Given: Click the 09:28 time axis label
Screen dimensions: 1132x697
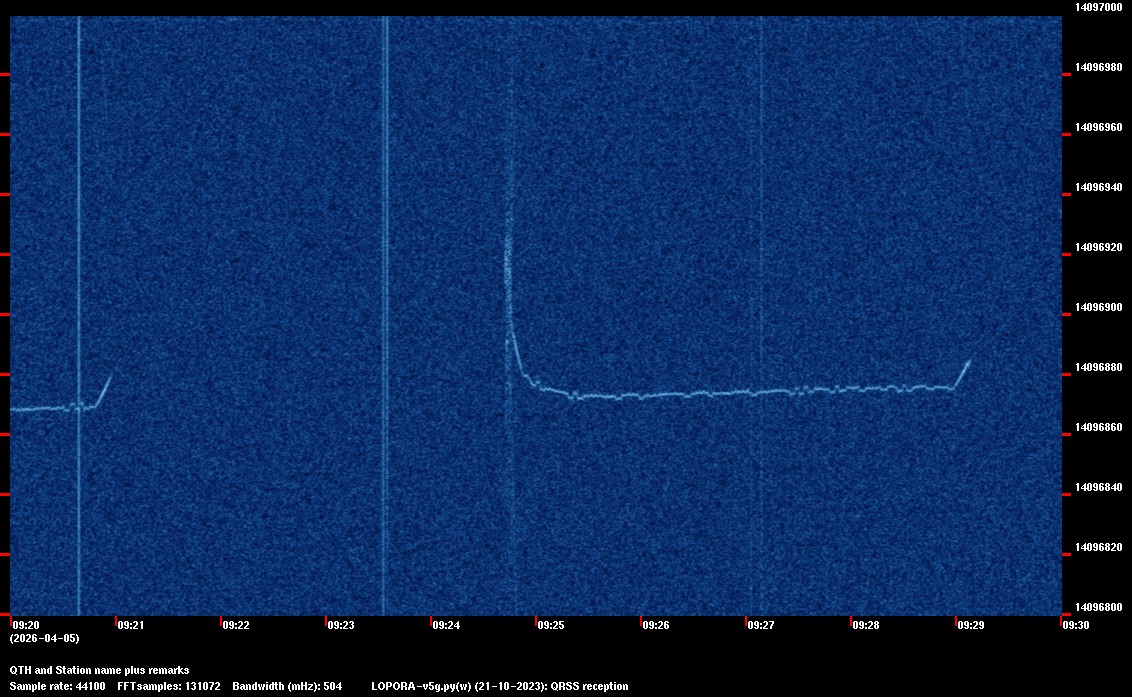Looking at the screenshot, I should pyautogui.click(x=866, y=625).
